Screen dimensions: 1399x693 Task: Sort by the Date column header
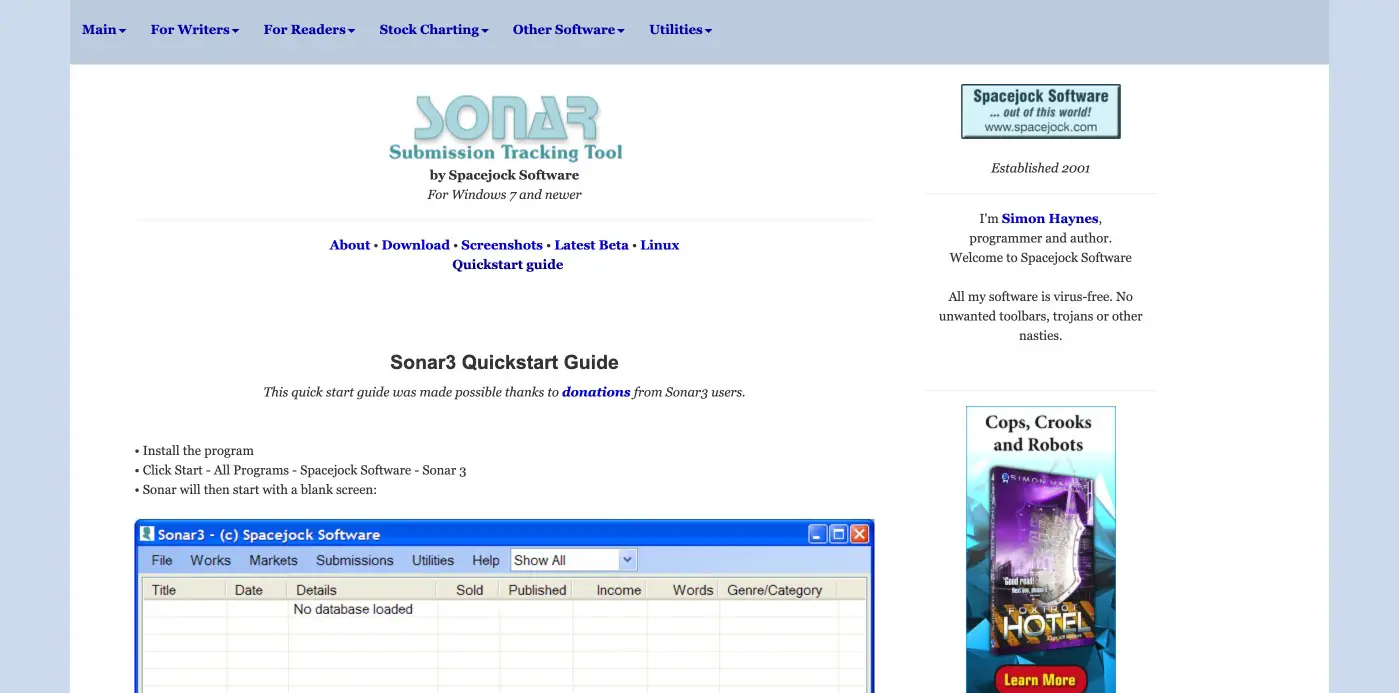click(257, 590)
